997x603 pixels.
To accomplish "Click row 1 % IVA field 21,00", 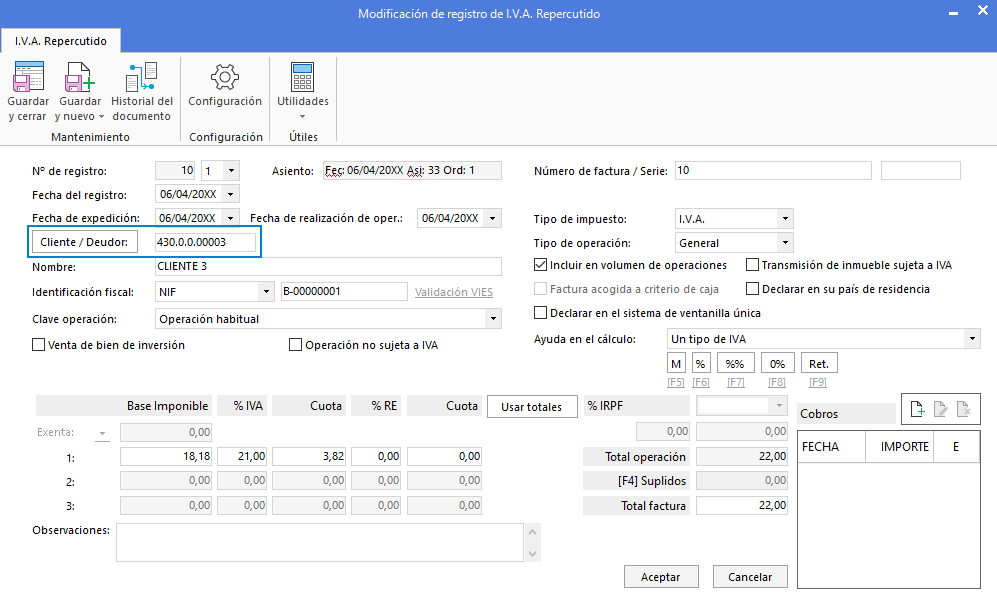I will [x=242, y=456].
